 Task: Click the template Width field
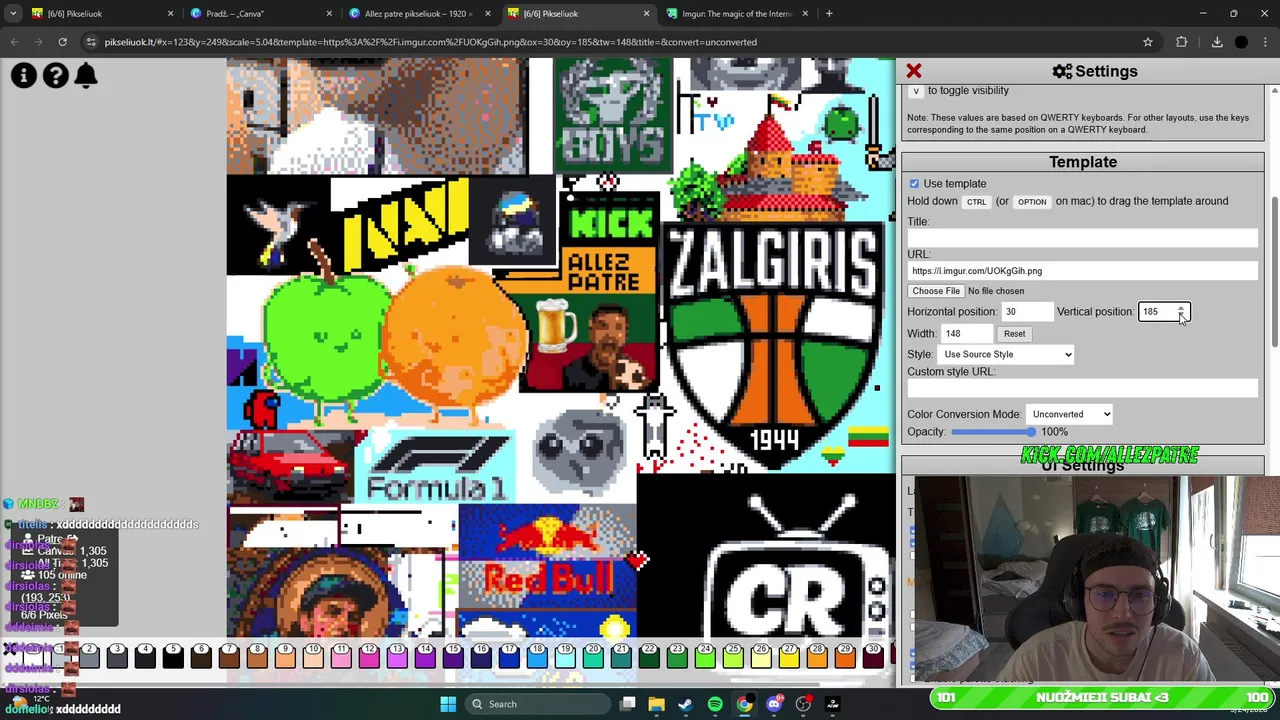(966, 334)
